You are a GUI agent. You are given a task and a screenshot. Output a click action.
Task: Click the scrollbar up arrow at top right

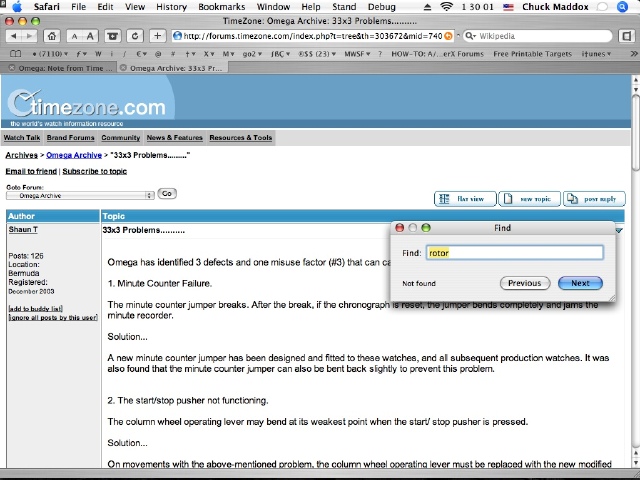tap(636, 80)
